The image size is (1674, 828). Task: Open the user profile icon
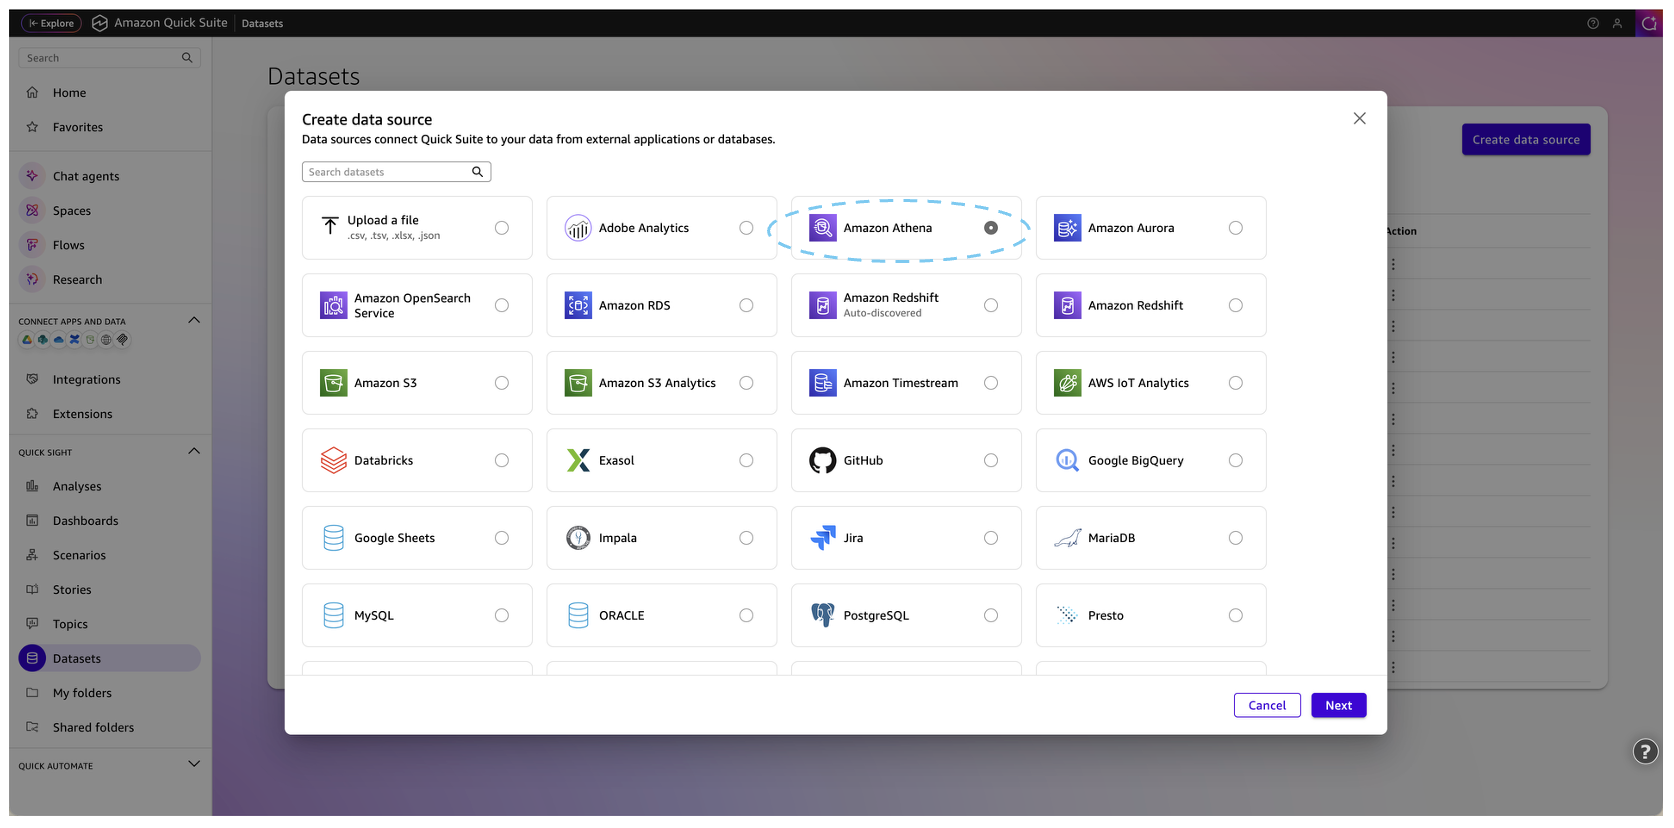pos(1617,23)
